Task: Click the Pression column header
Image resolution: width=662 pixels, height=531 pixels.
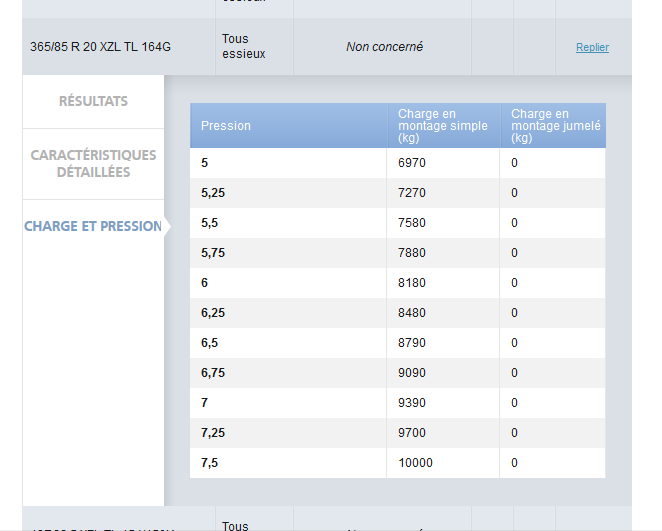Action: point(226,126)
